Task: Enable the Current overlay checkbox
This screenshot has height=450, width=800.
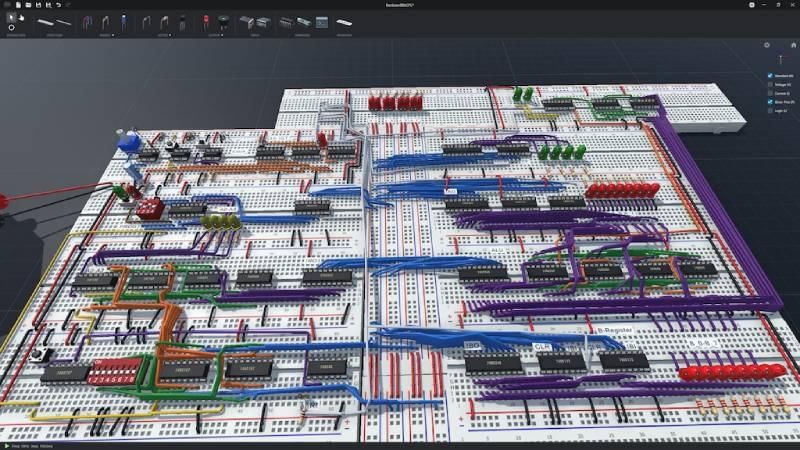Action: 769,93
